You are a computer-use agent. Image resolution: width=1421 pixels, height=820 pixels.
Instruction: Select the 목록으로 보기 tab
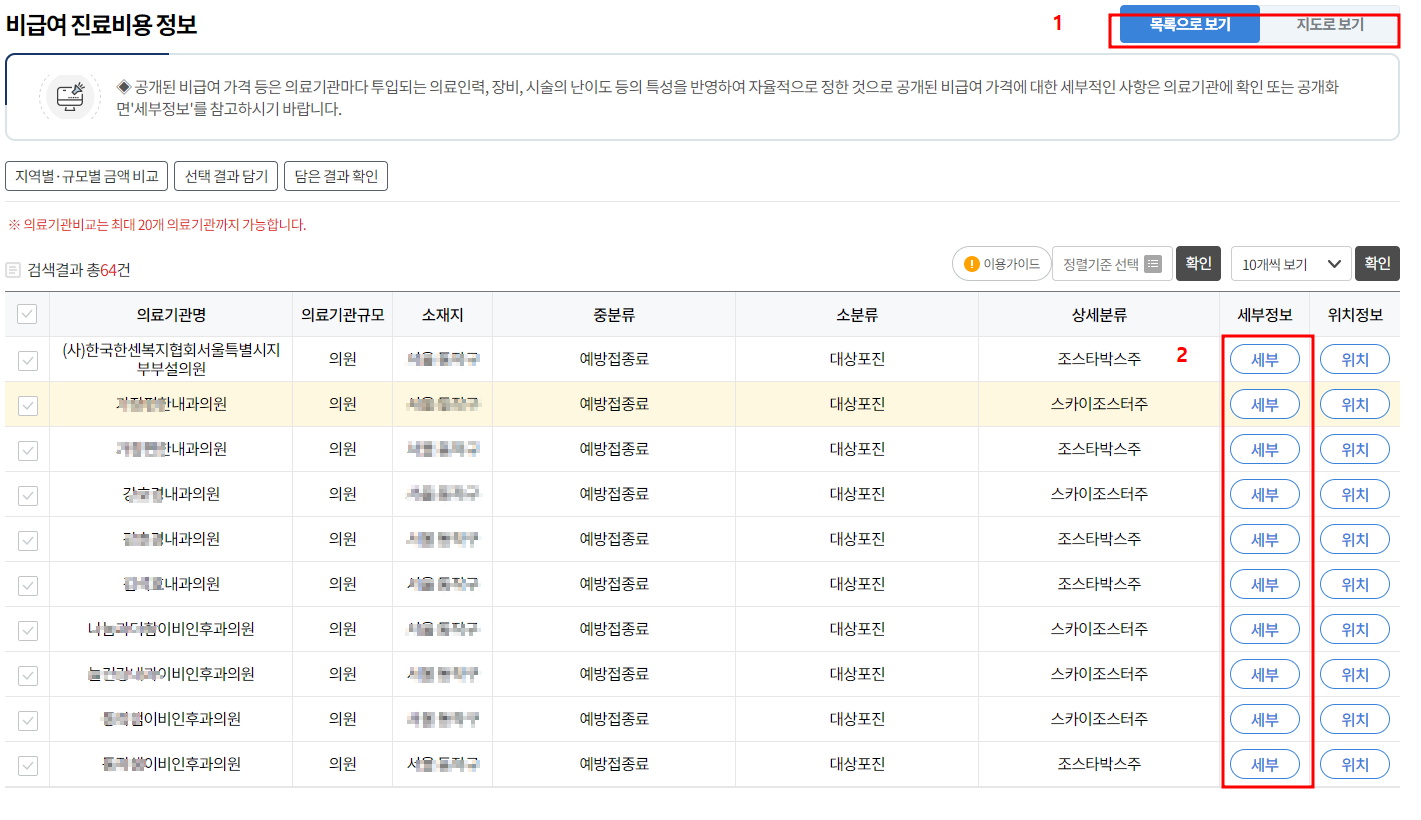coord(1189,23)
